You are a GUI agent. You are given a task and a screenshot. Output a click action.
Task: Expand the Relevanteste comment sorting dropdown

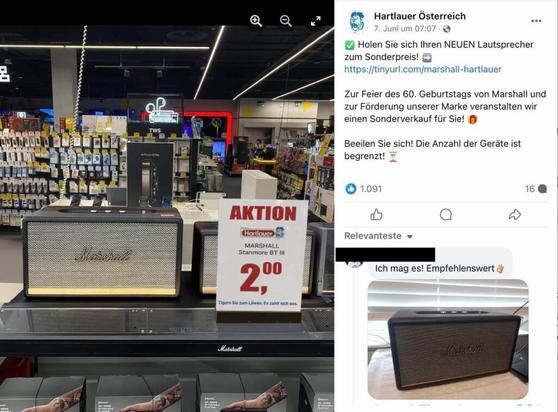(x=378, y=236)
